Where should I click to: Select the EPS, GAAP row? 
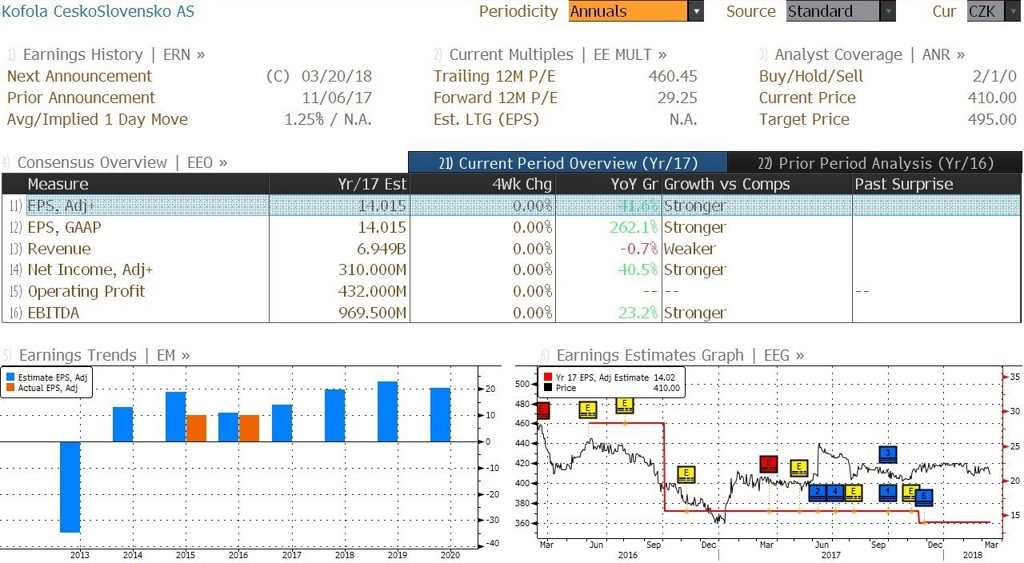[511, 227]
